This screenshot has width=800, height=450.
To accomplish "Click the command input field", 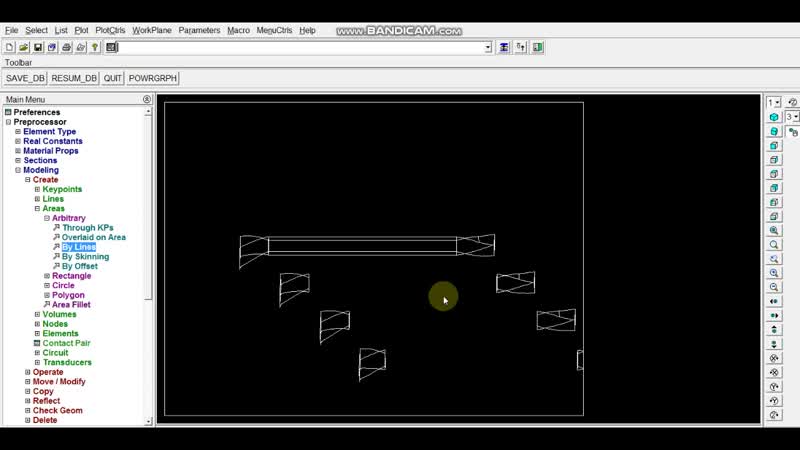I will (x=301, y=47).
